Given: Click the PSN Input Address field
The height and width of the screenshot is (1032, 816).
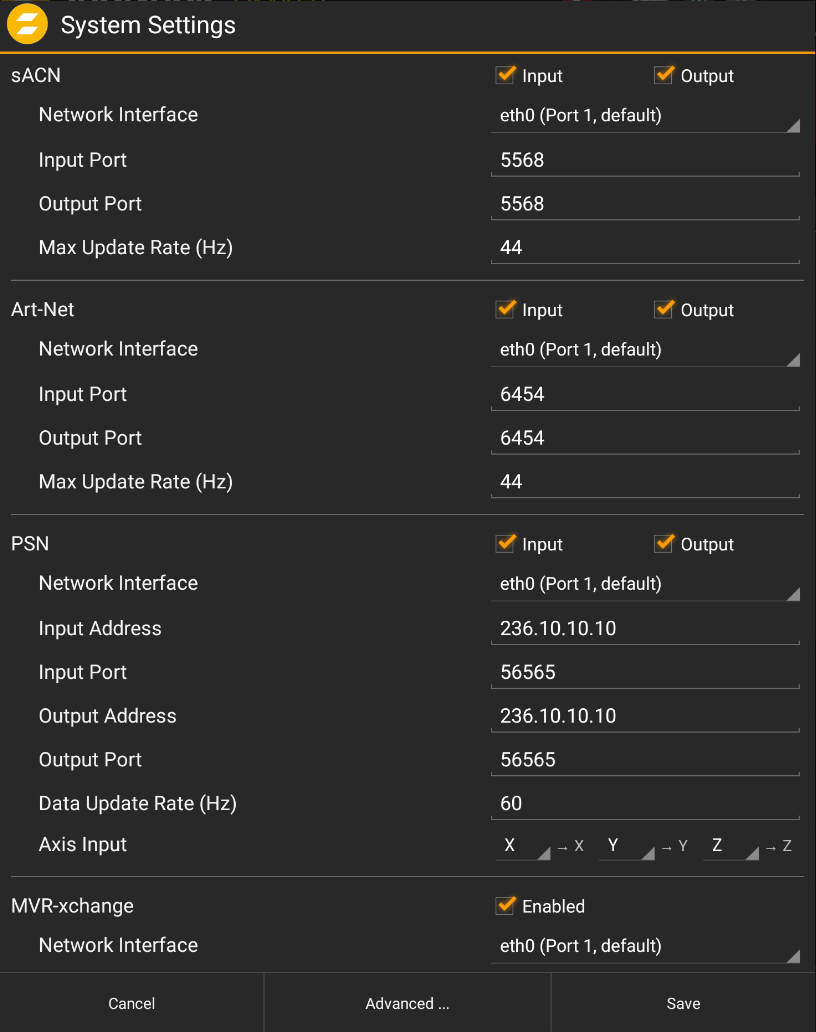Looking at the screenshot, I should point(645,628).
